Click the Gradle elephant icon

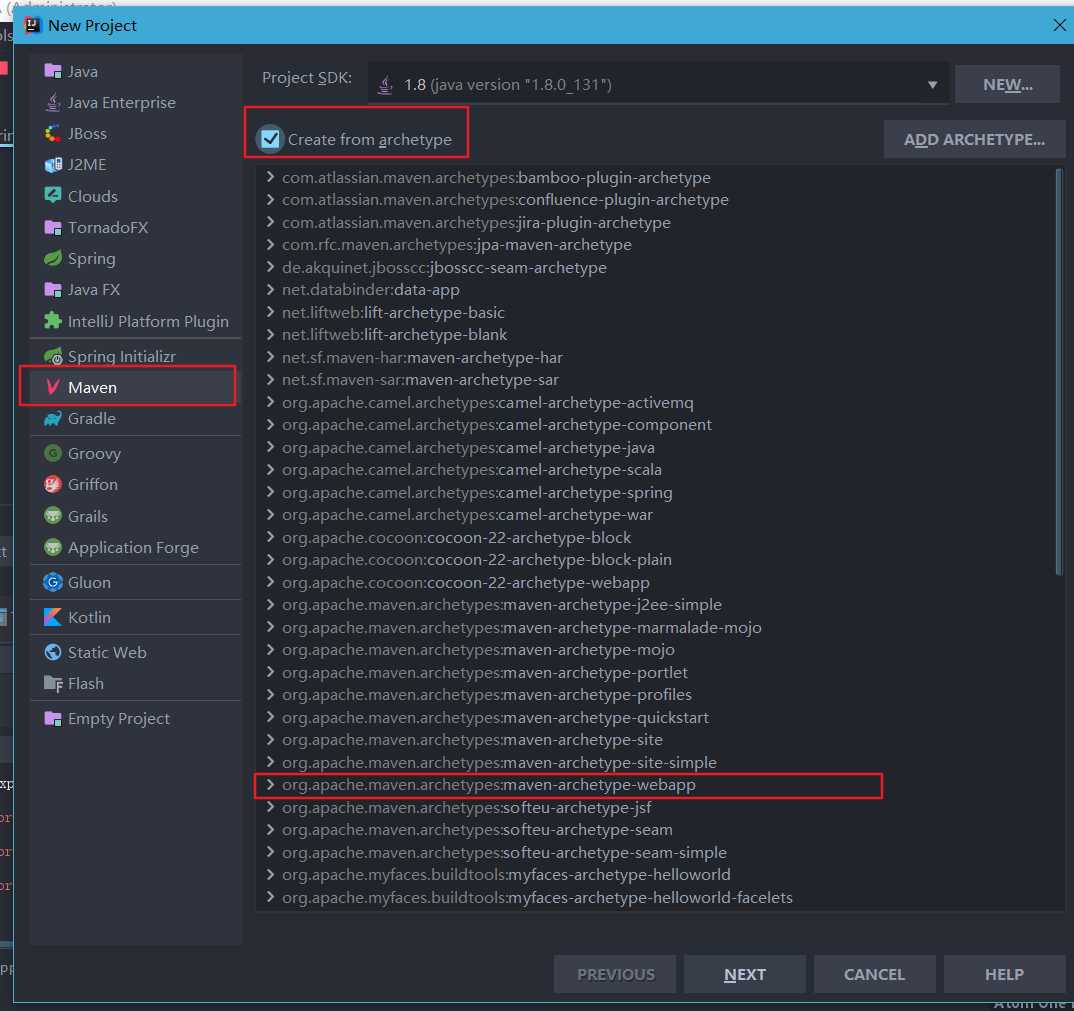click(53, 419)
